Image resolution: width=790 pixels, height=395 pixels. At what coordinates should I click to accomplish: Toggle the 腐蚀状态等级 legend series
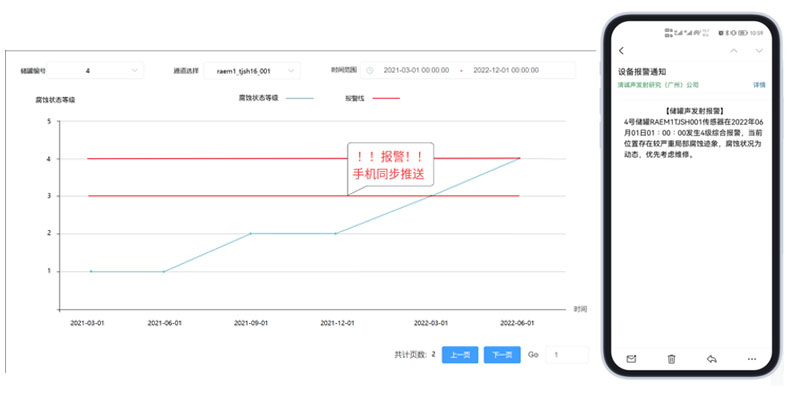point(276,98)
